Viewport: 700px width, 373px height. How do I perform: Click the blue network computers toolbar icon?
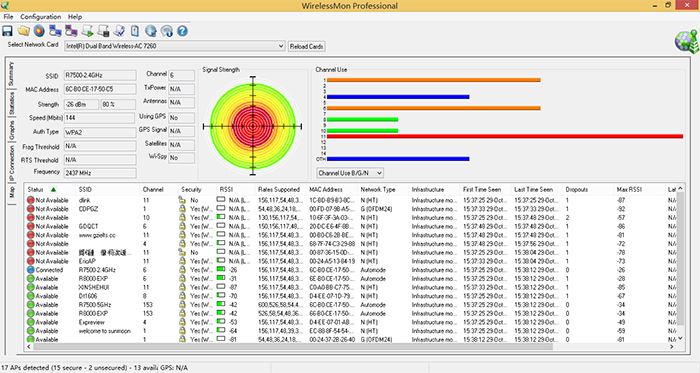click(55, 31)
